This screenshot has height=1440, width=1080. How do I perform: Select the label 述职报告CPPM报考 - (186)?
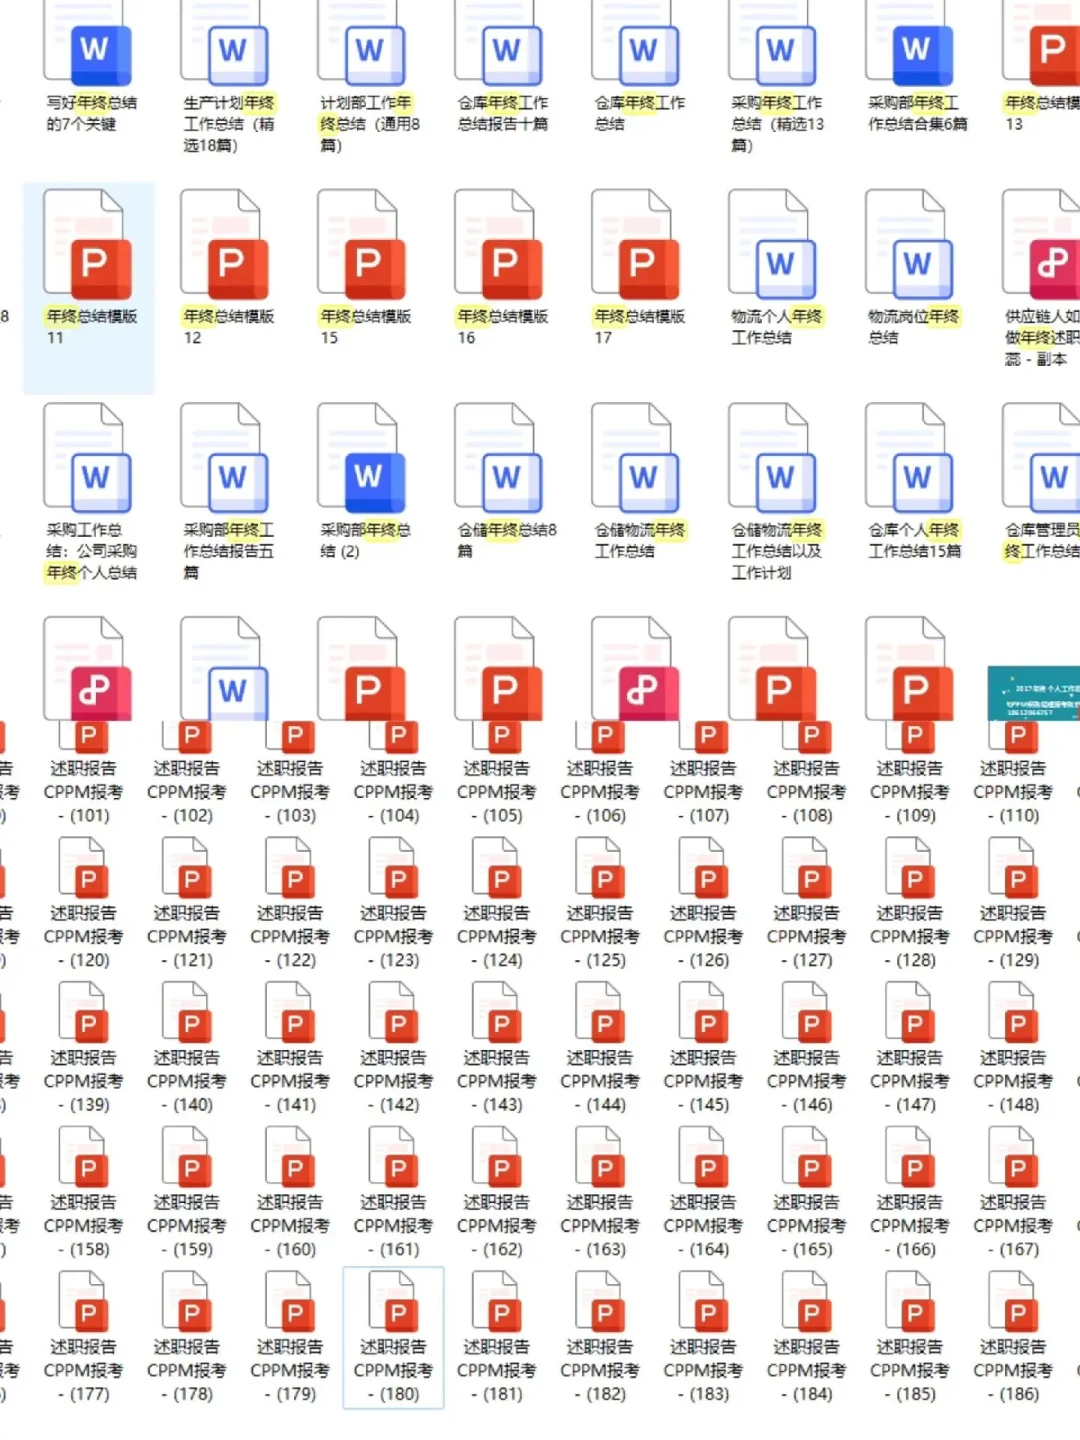1013,1371
